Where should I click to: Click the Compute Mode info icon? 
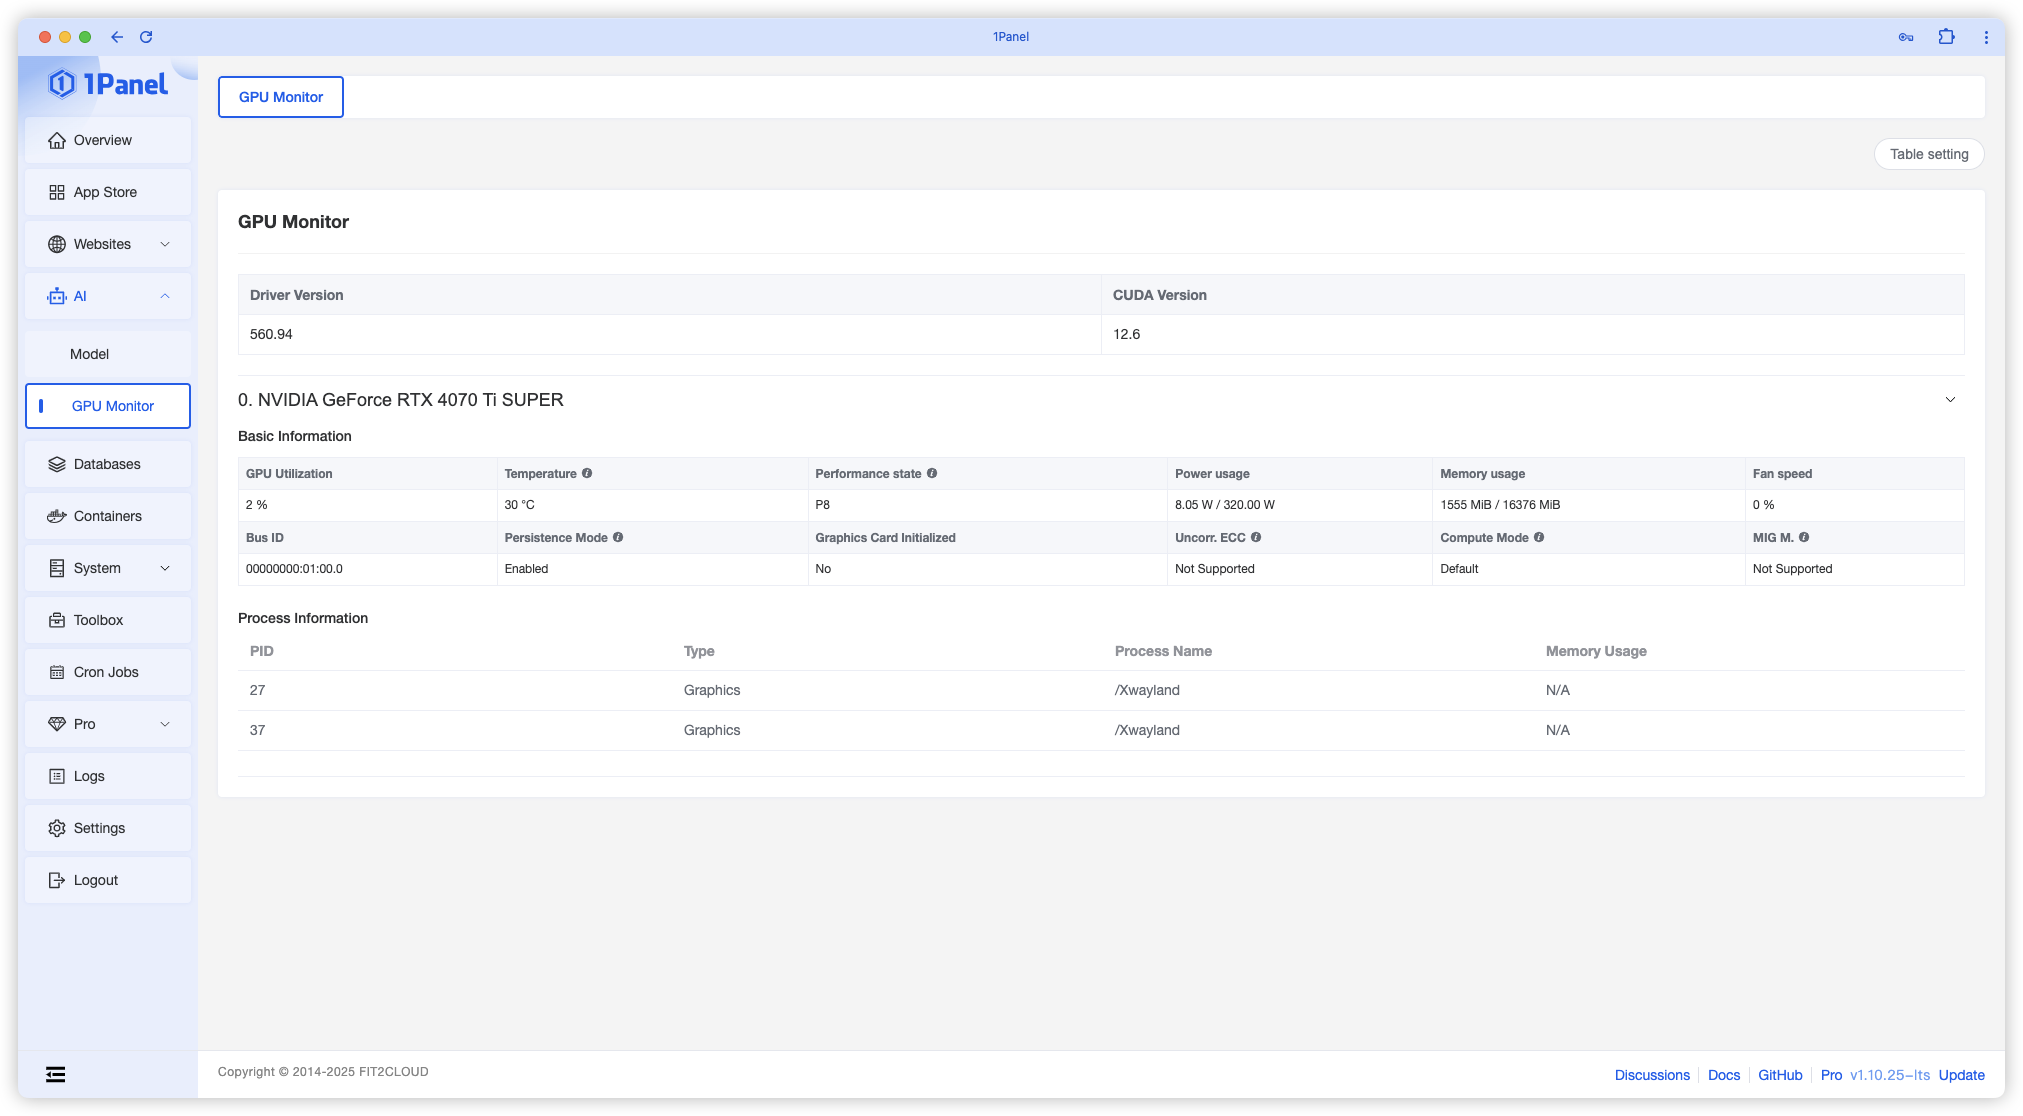(x=1539, y=537)
